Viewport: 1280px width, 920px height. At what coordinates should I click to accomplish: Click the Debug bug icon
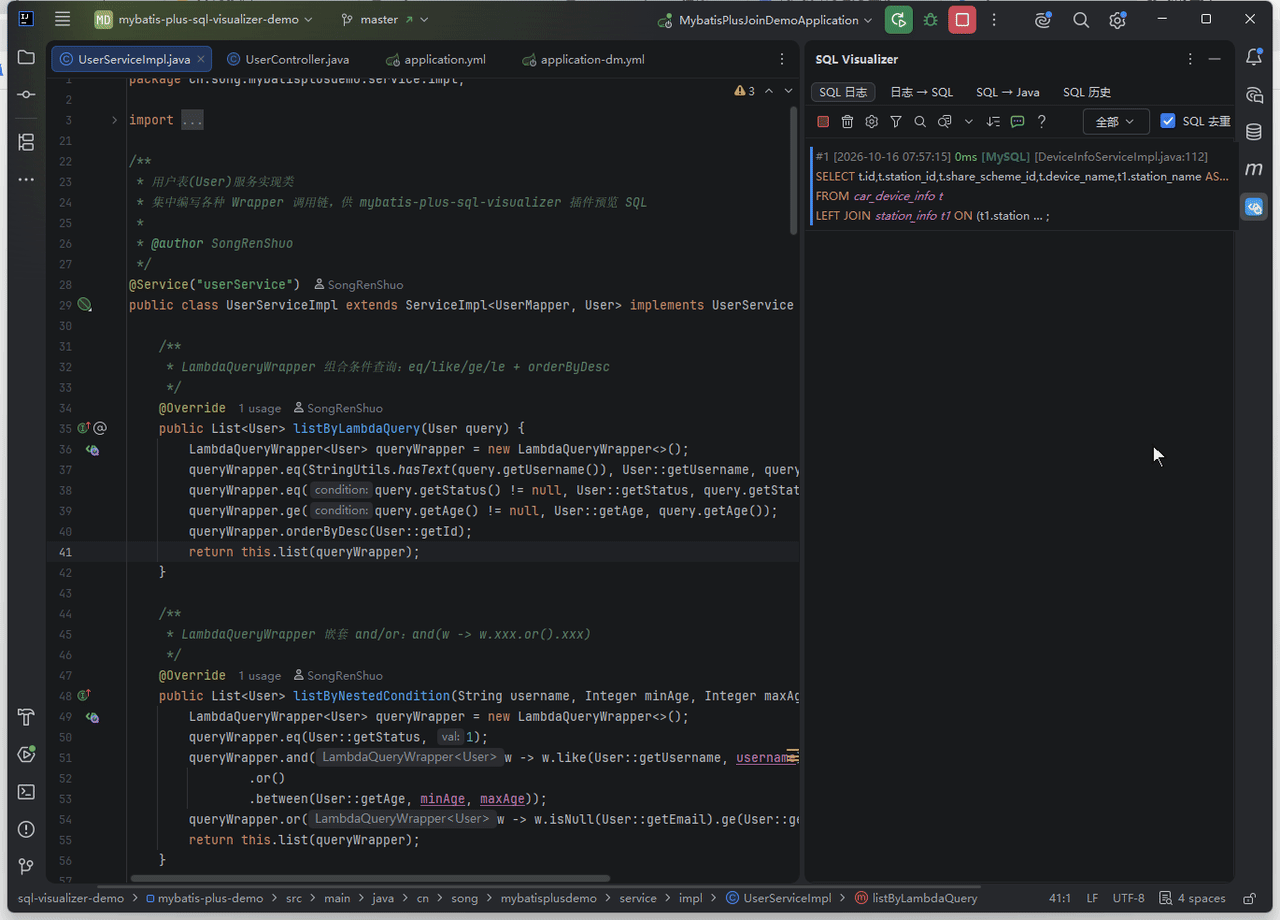point(930,20)
